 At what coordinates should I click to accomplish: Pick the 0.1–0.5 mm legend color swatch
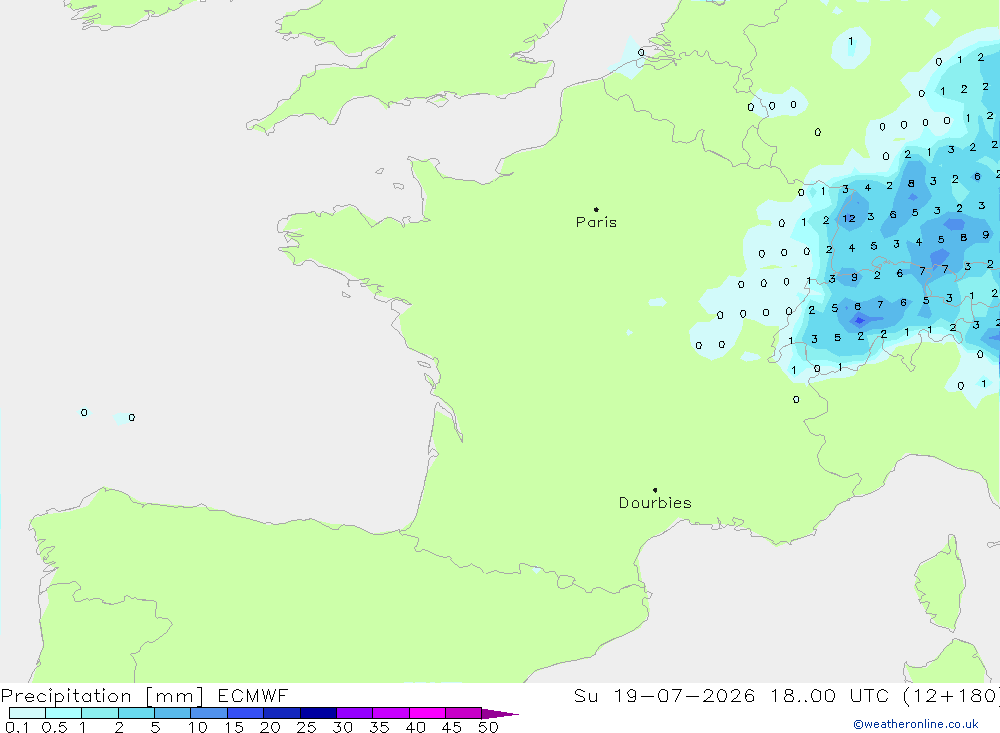[27, 713]
